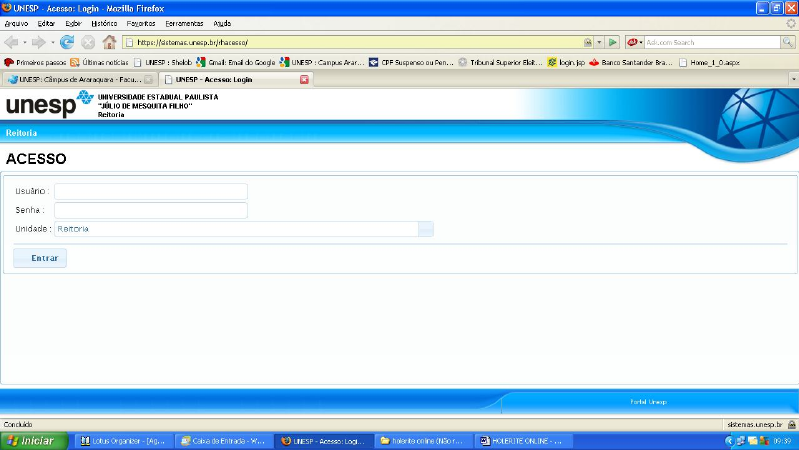Open the search engine selector dropdown

(x=636, y=42)
